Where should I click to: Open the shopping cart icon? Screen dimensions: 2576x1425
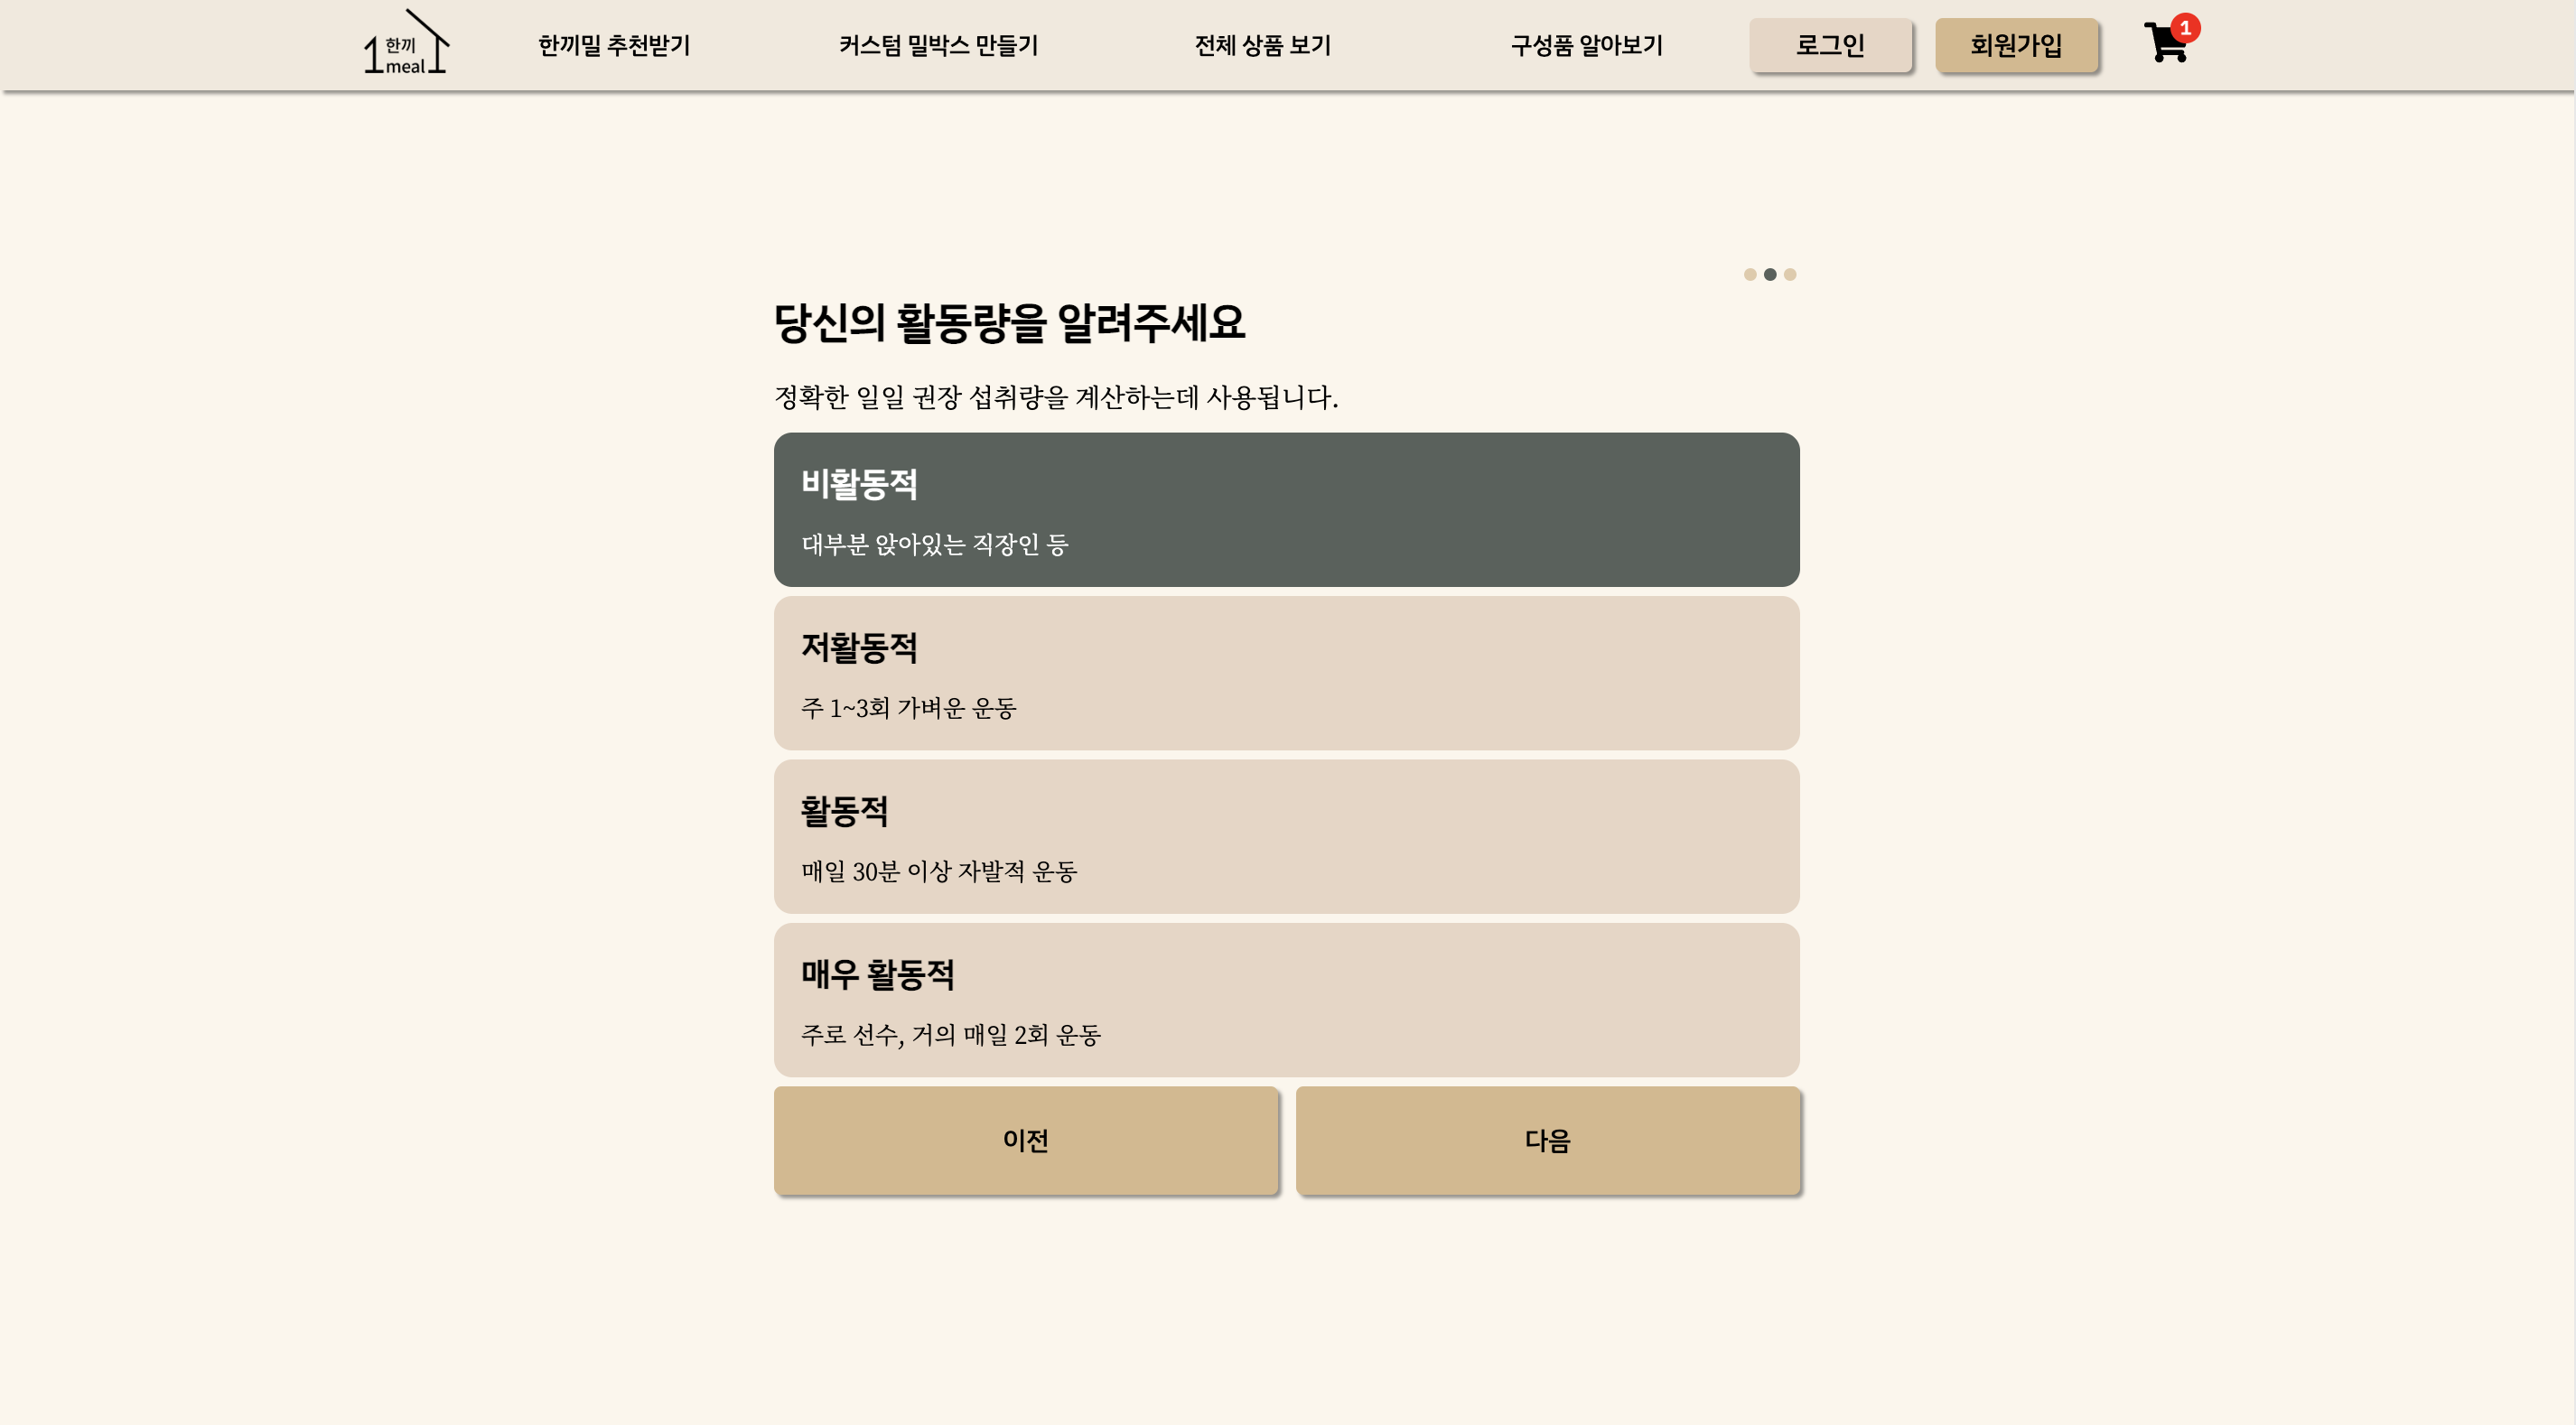[2166, 42]
